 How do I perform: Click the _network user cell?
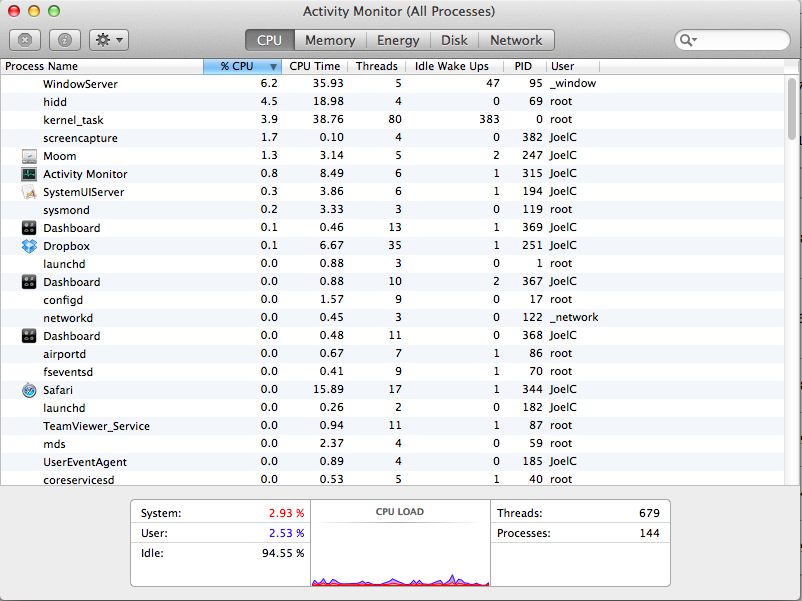pyautogui.click(x=574, y=317)
